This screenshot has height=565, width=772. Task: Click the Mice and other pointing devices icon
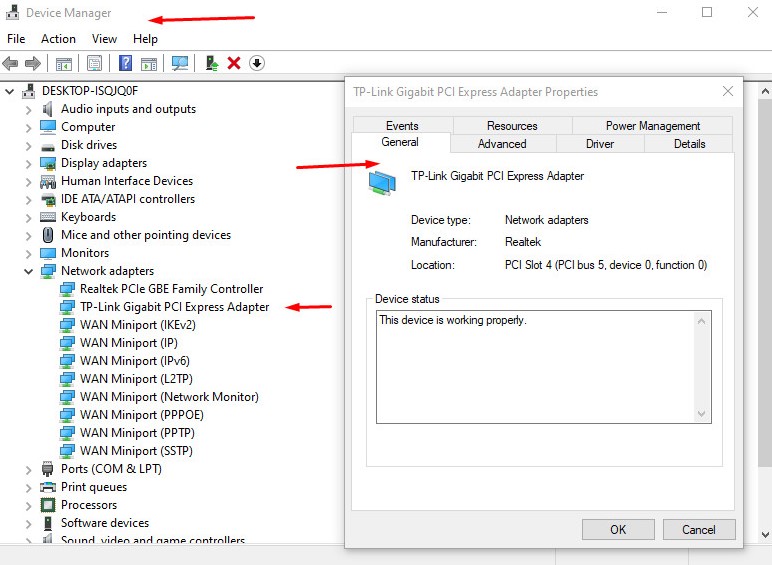pyautogui.click(x=48, y=235)
